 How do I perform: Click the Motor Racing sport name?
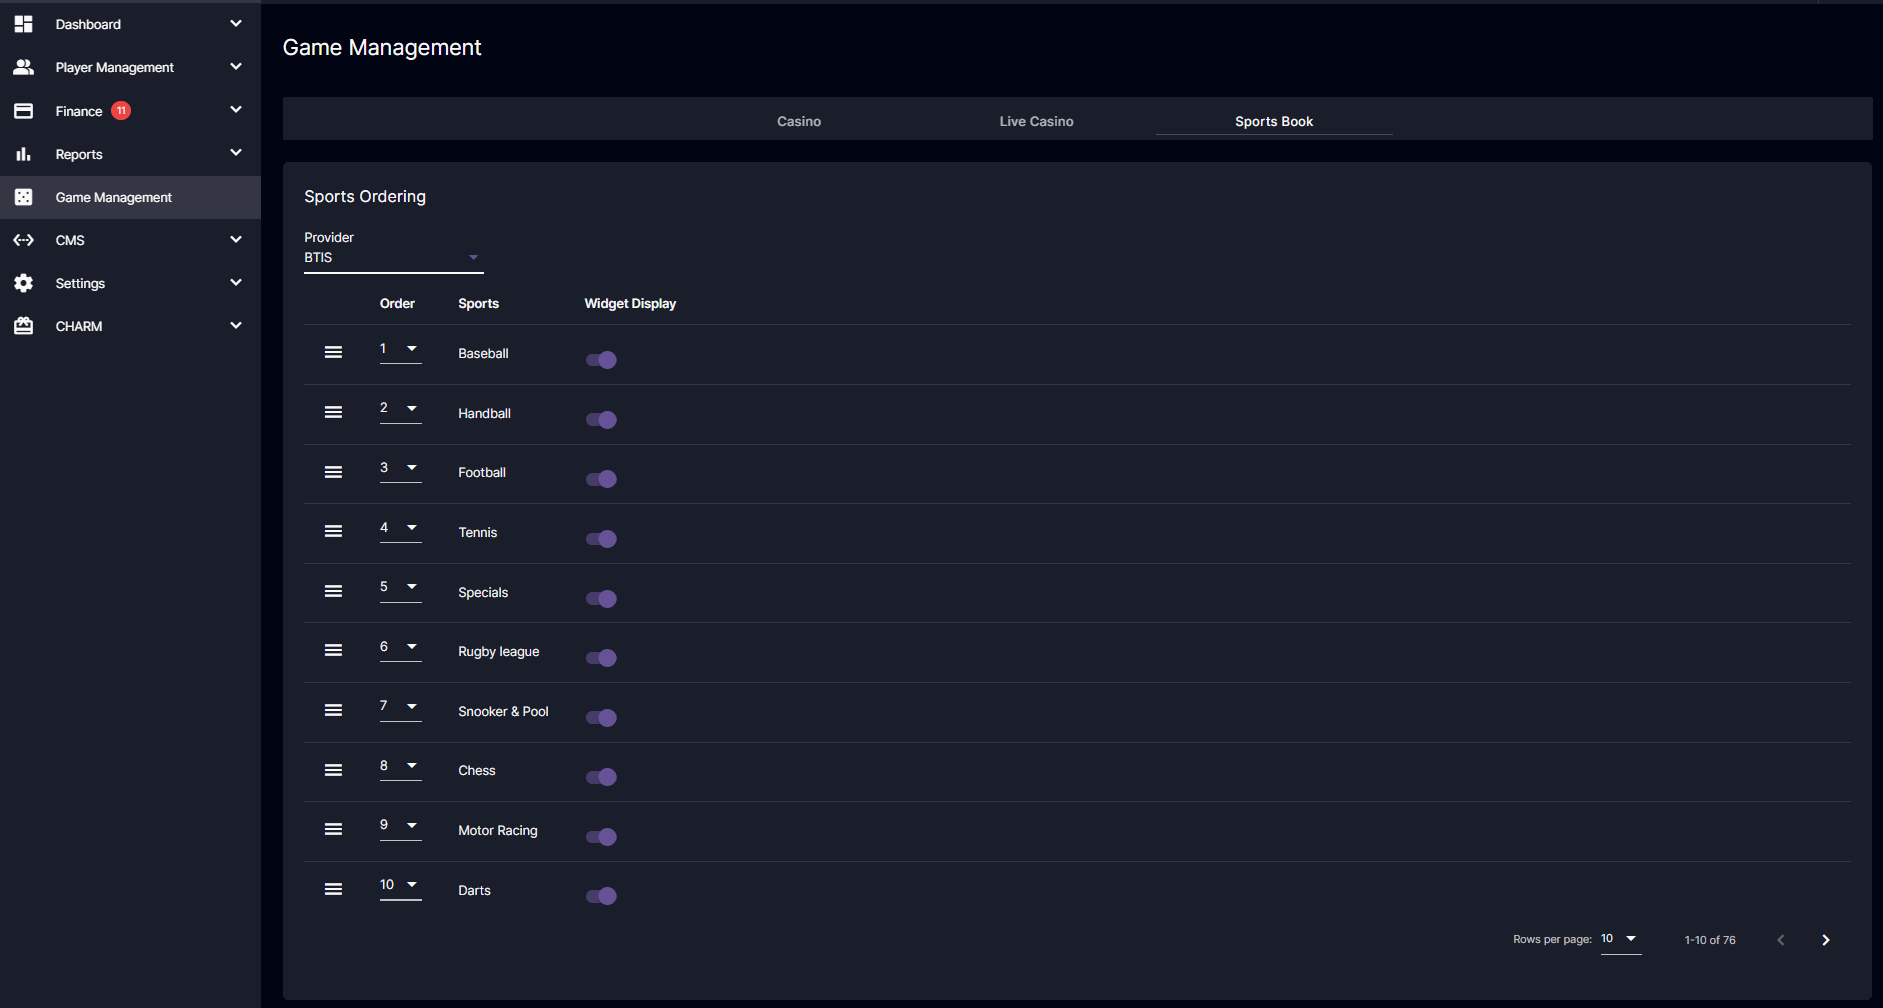coord(498,831)
